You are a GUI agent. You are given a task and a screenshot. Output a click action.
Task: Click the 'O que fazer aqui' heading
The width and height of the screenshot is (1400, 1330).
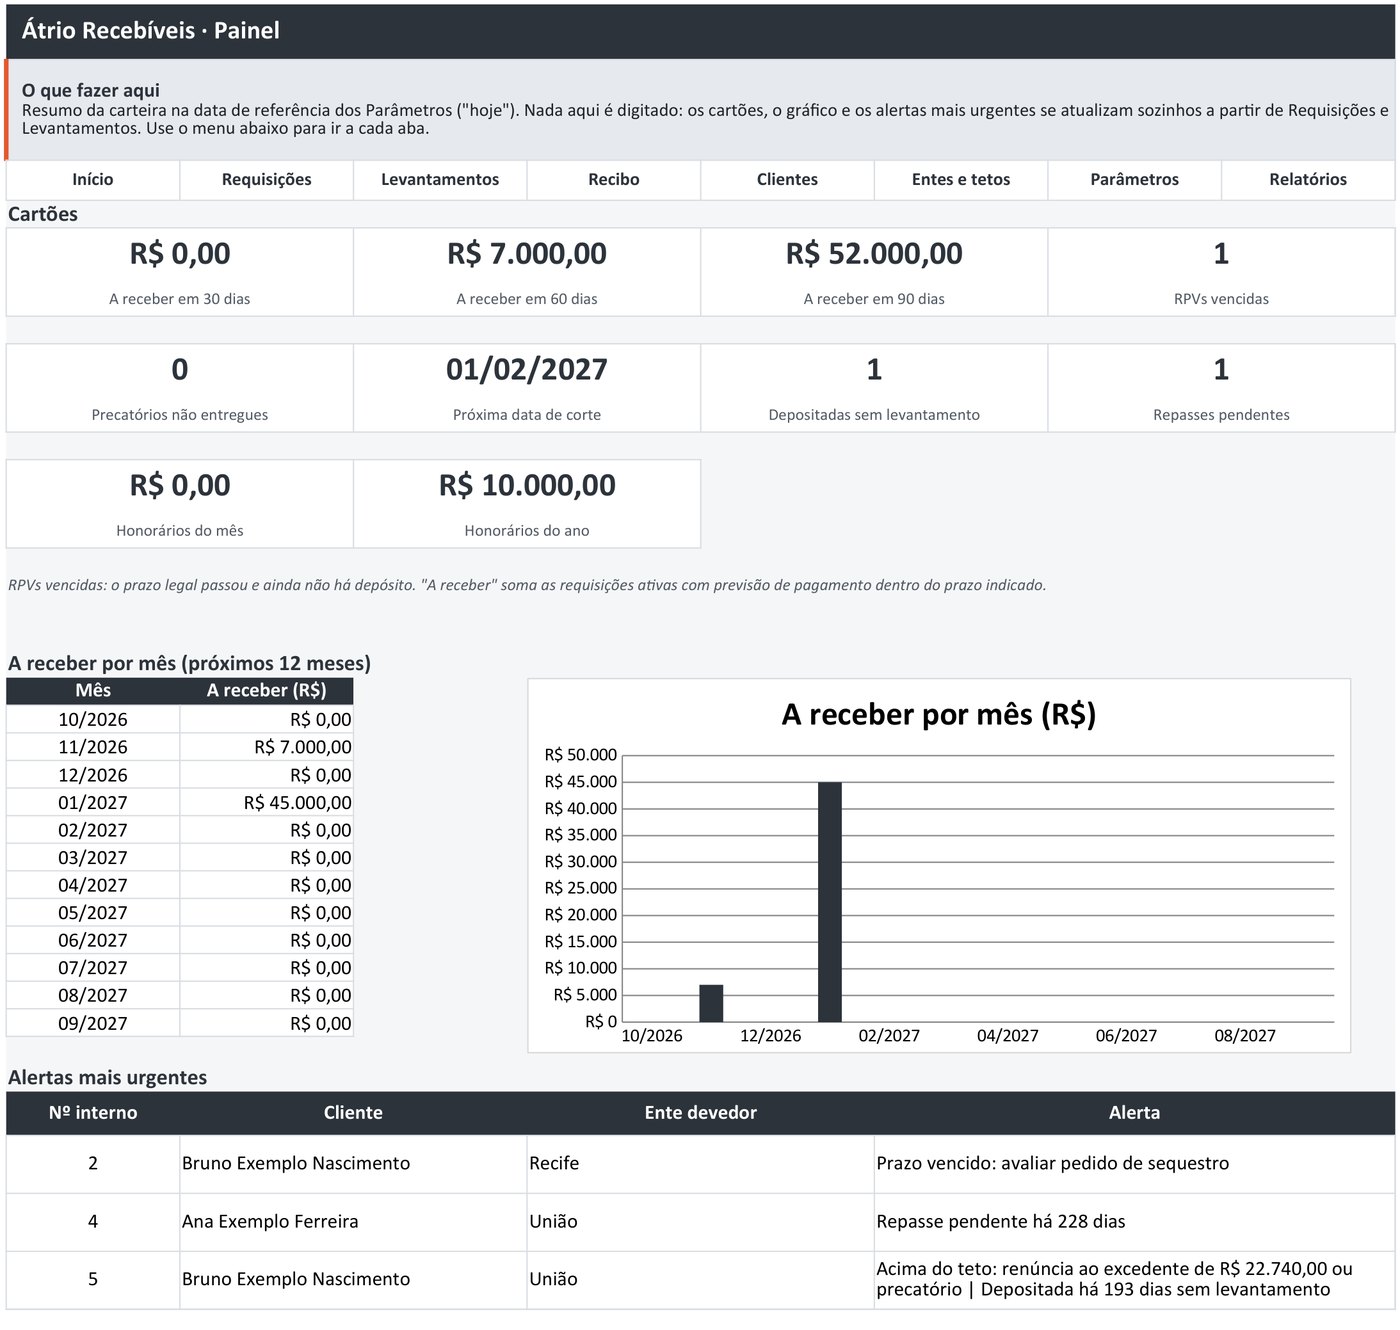(91, 91)
